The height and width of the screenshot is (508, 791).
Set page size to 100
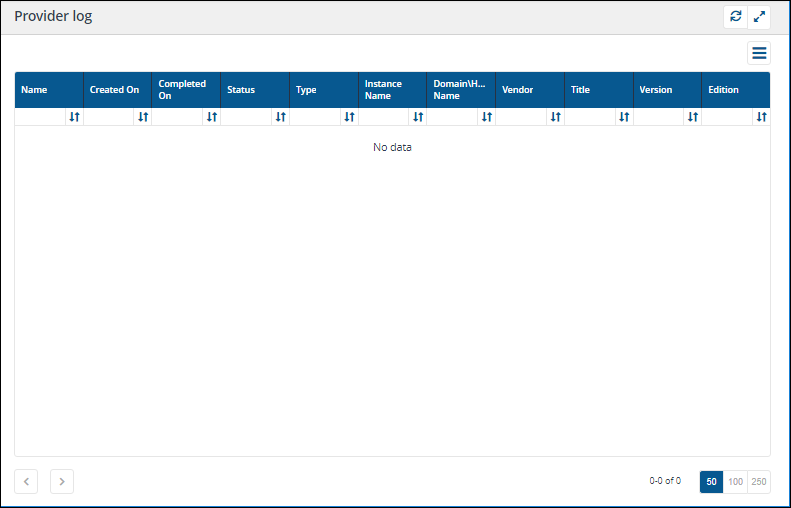pyautogui.click(x=735, y=482)
